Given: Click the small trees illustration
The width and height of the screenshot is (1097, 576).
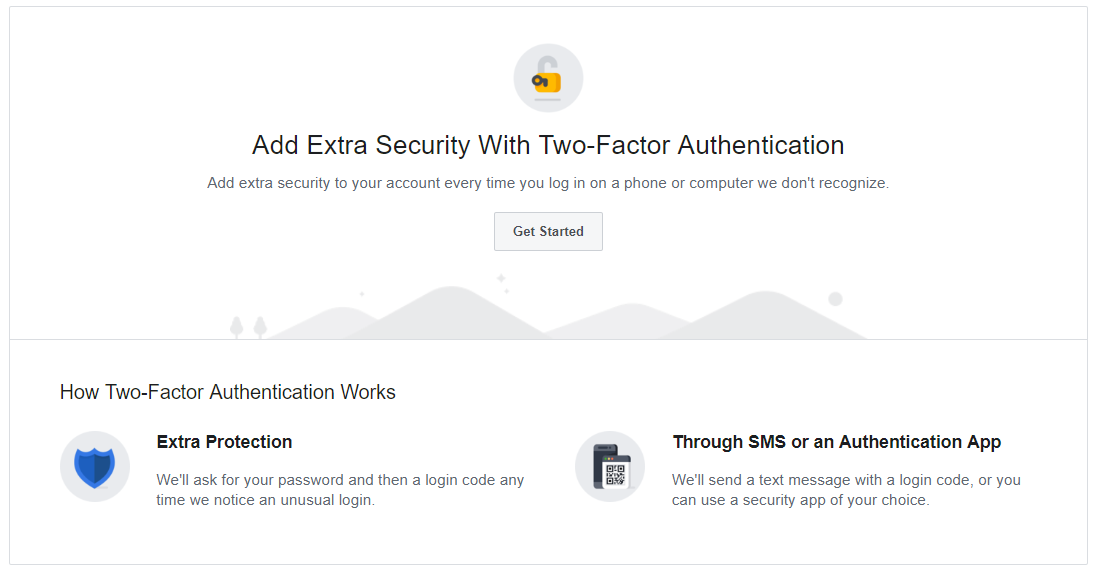Looking at the screenshot, I should 248,327.
